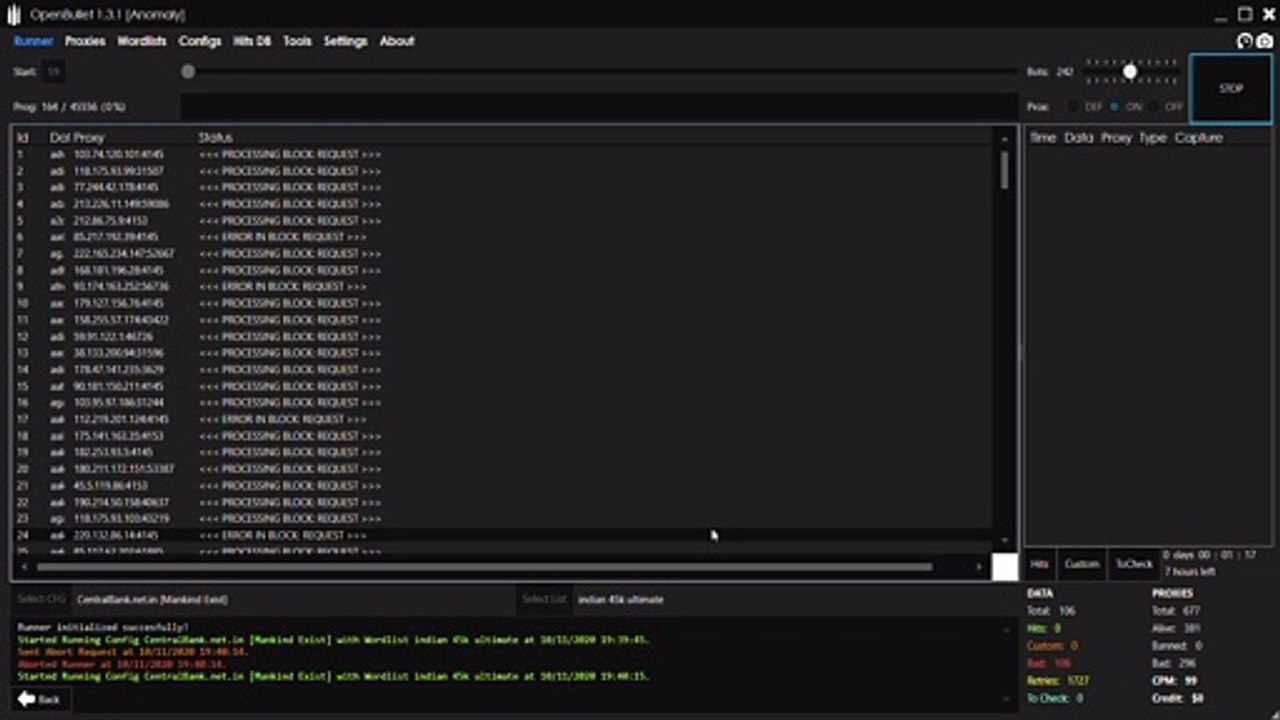Click the status text in row 12
Screen dimensions: 1280x720
coord(290,336)
